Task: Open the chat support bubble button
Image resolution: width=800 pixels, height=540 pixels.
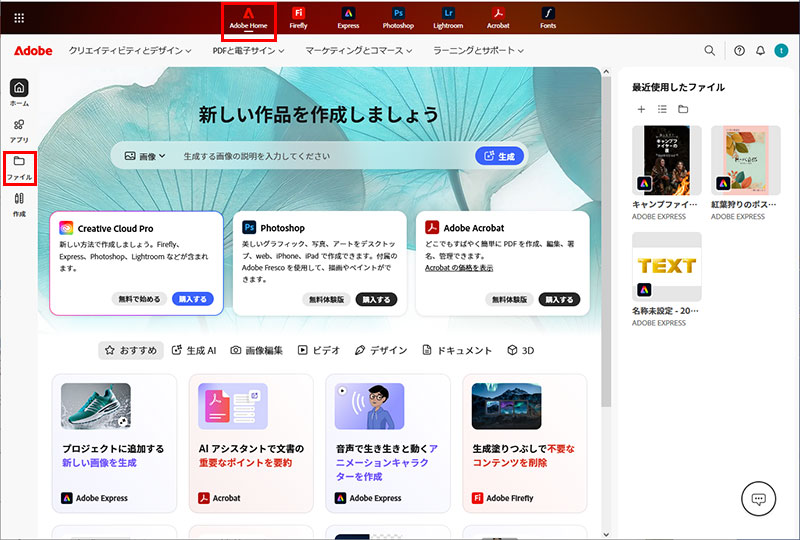Action: [x=759, y=499]
